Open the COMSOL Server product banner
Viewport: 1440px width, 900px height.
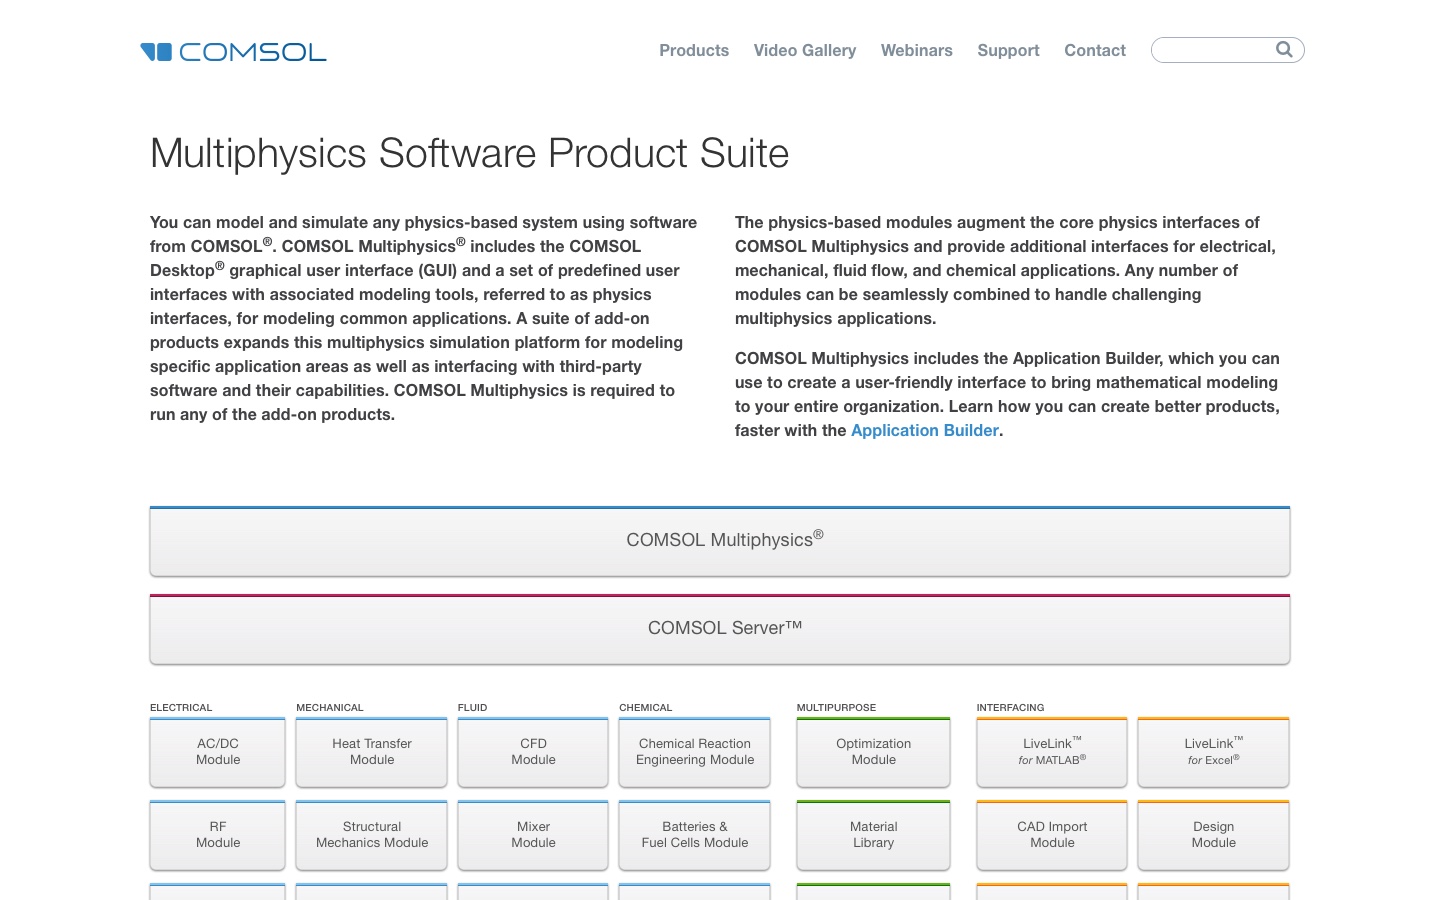(x=720, y=629)
